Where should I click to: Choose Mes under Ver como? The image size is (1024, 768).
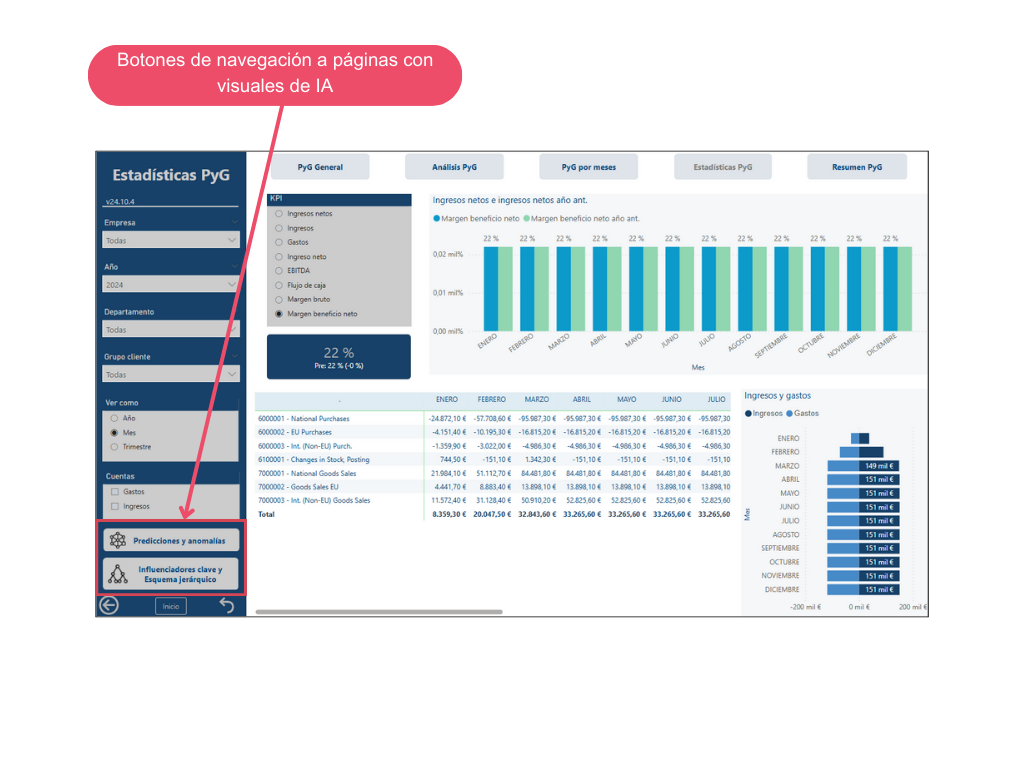click(x=114, y=433)
